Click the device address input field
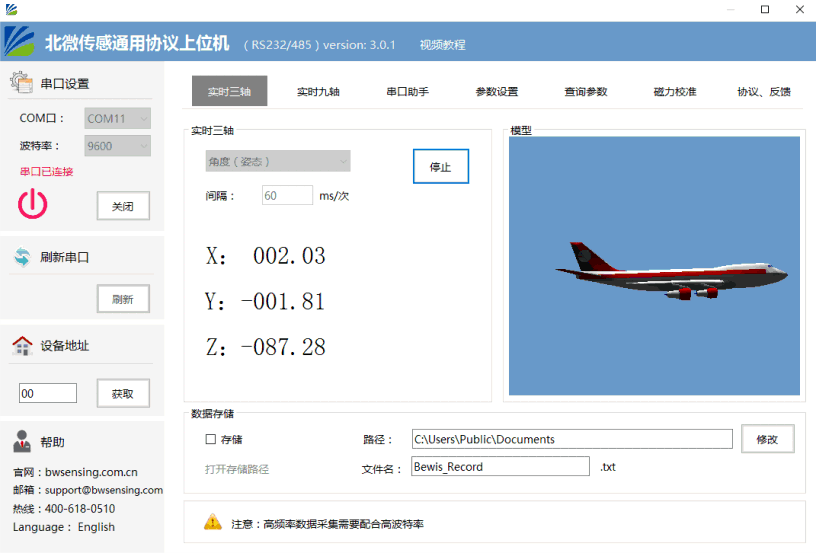Screen dimensions: 816x553 coord(48,393)
